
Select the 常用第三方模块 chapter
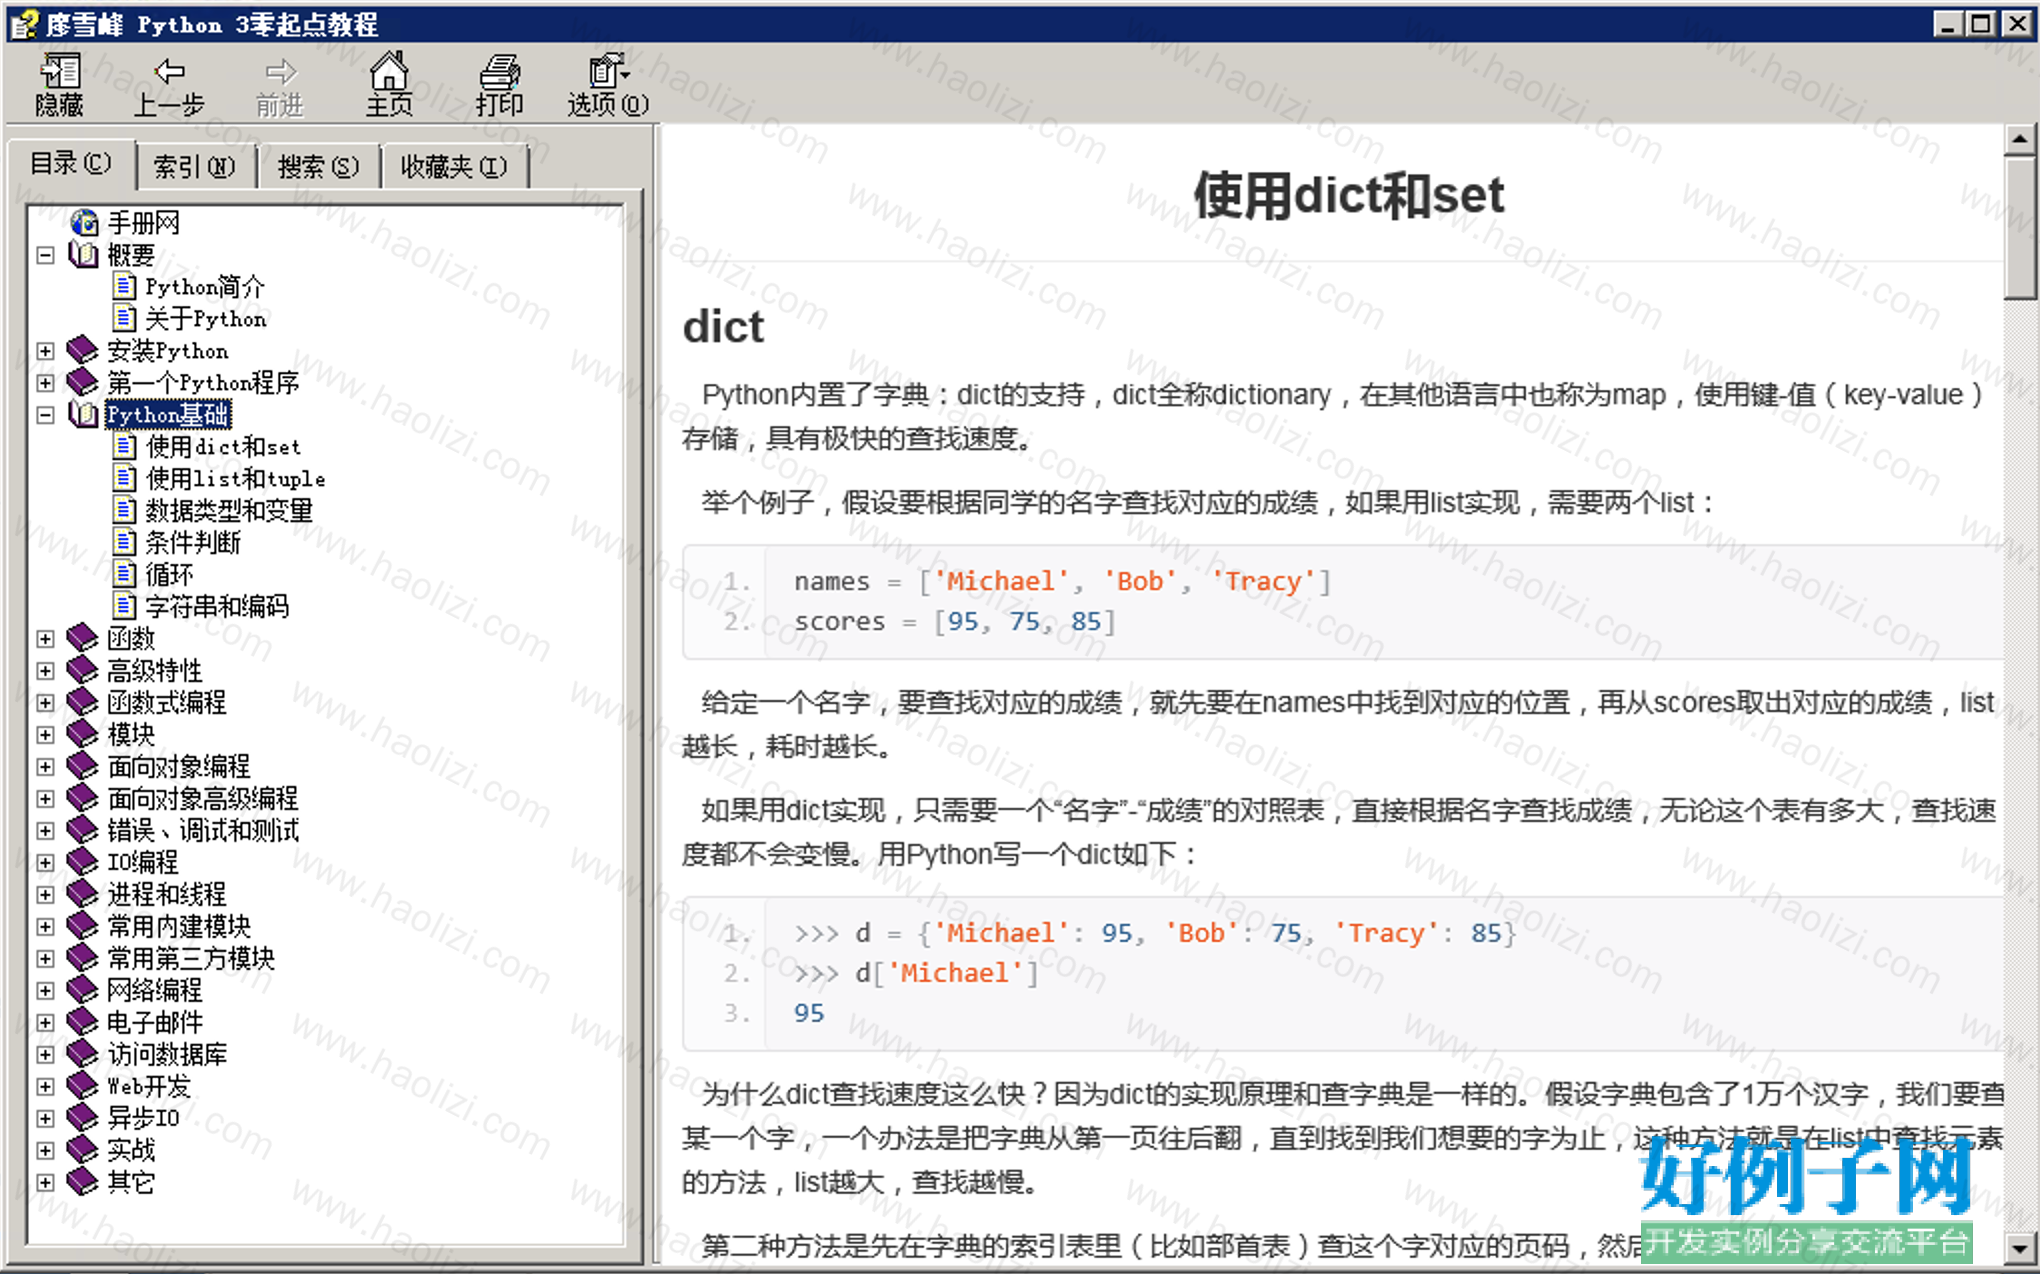pos(191,958)
